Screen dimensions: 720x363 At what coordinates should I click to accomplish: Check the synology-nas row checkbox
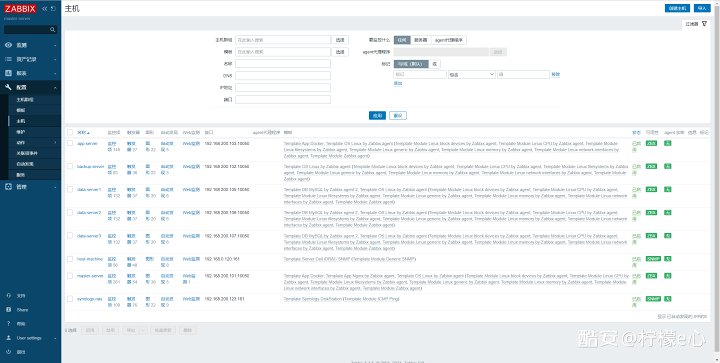70,299
